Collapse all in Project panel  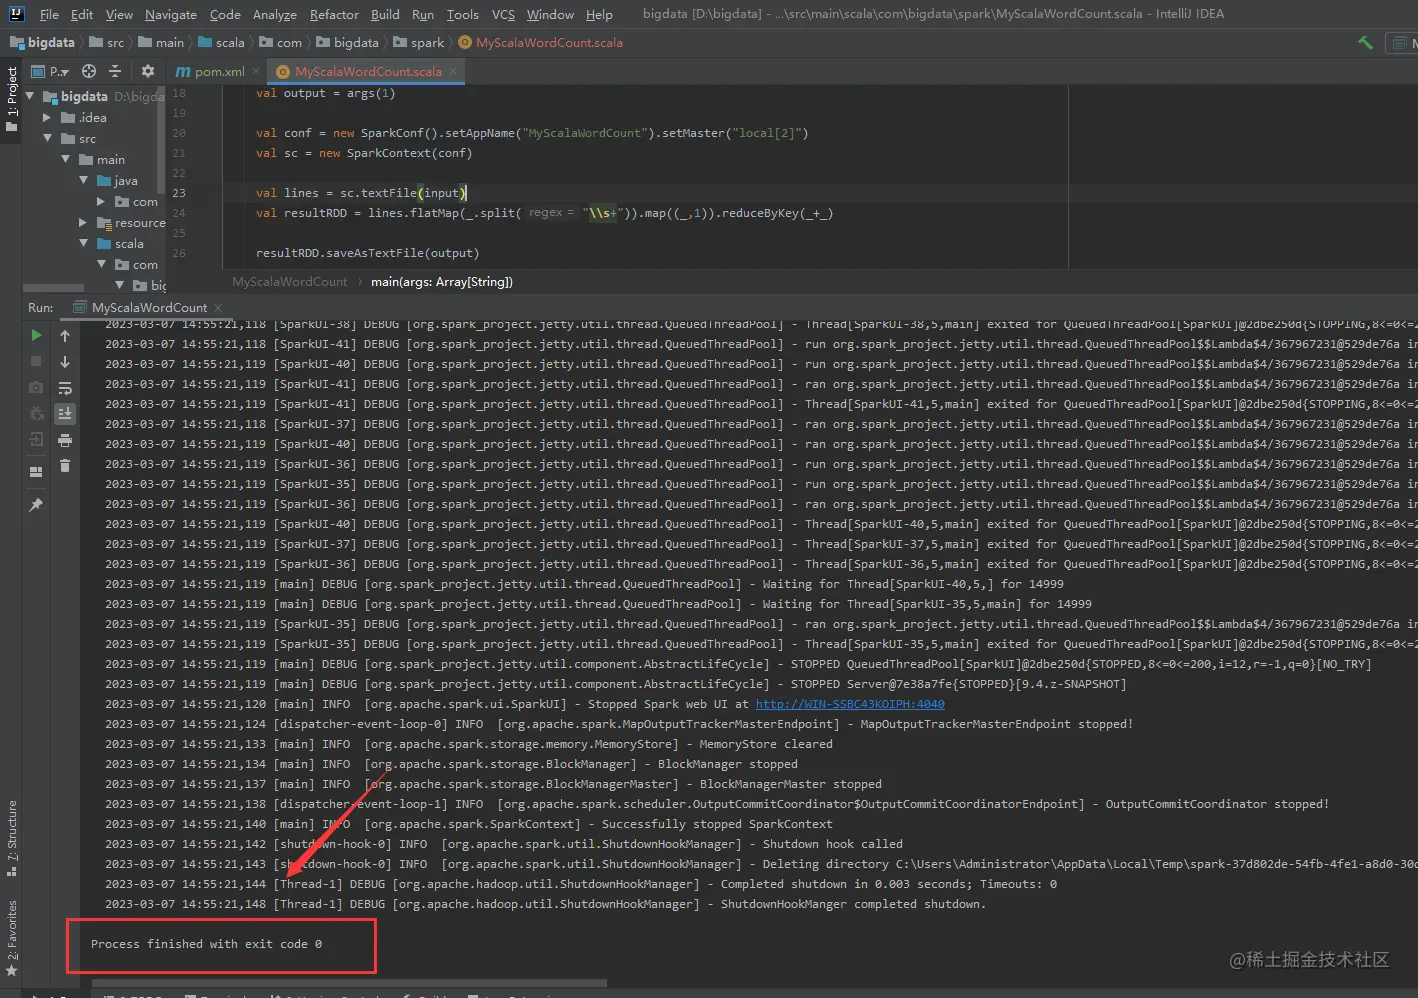[x=115, y=71]
